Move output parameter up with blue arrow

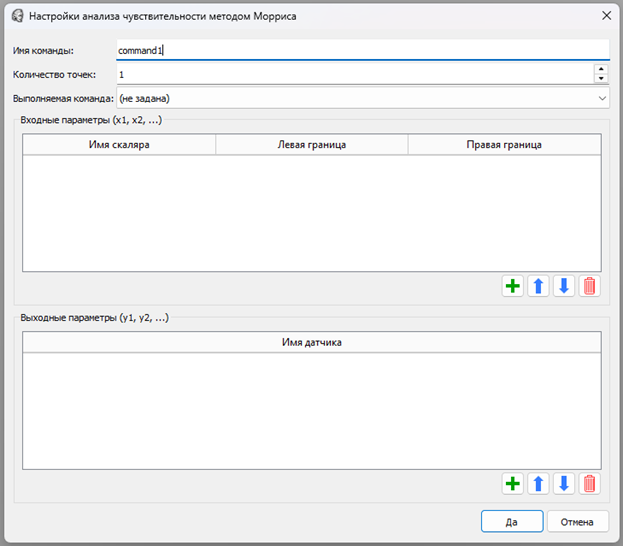tap(538, 484)
